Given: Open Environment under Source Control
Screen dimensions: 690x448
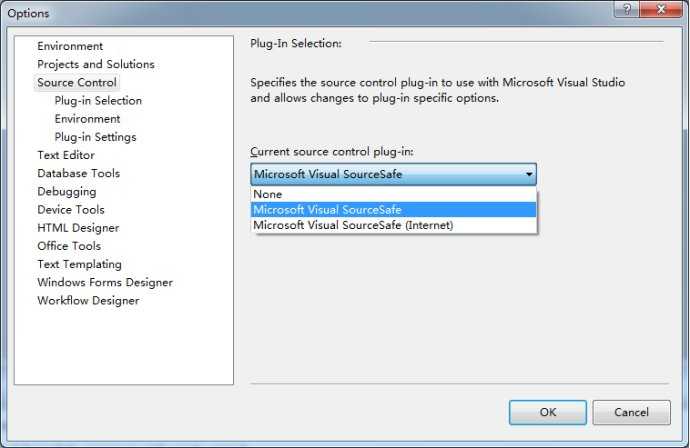Looking at the screenshot, I should 87,119.
